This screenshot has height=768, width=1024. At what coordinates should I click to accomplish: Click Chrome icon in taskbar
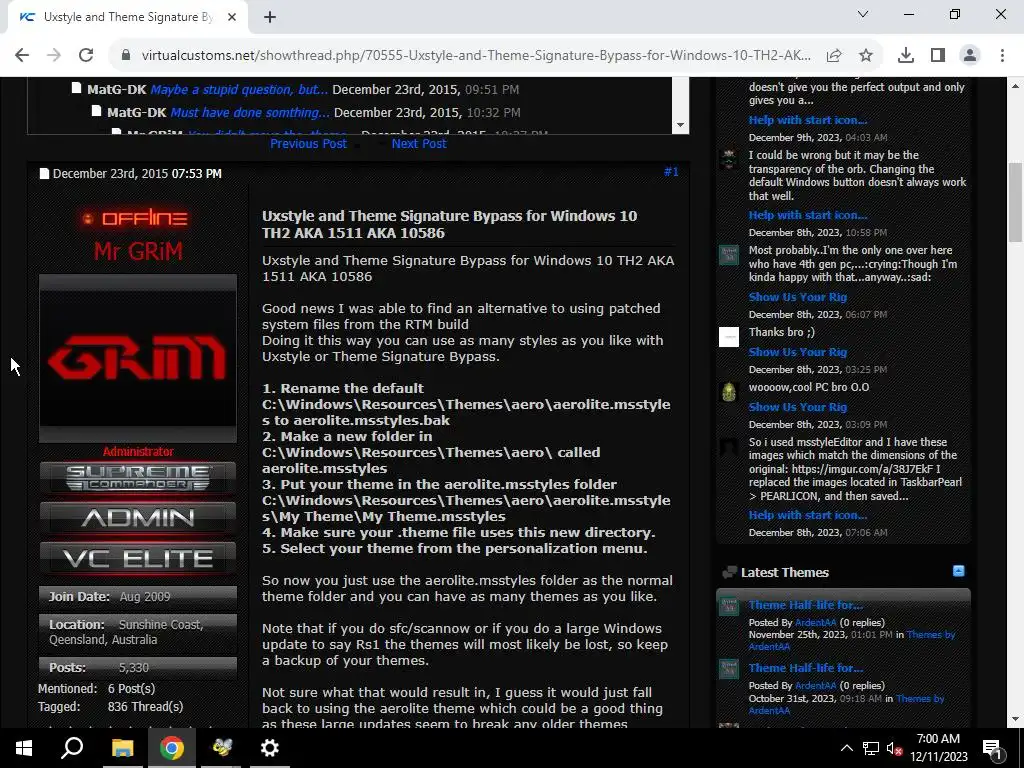pos(172,748)
